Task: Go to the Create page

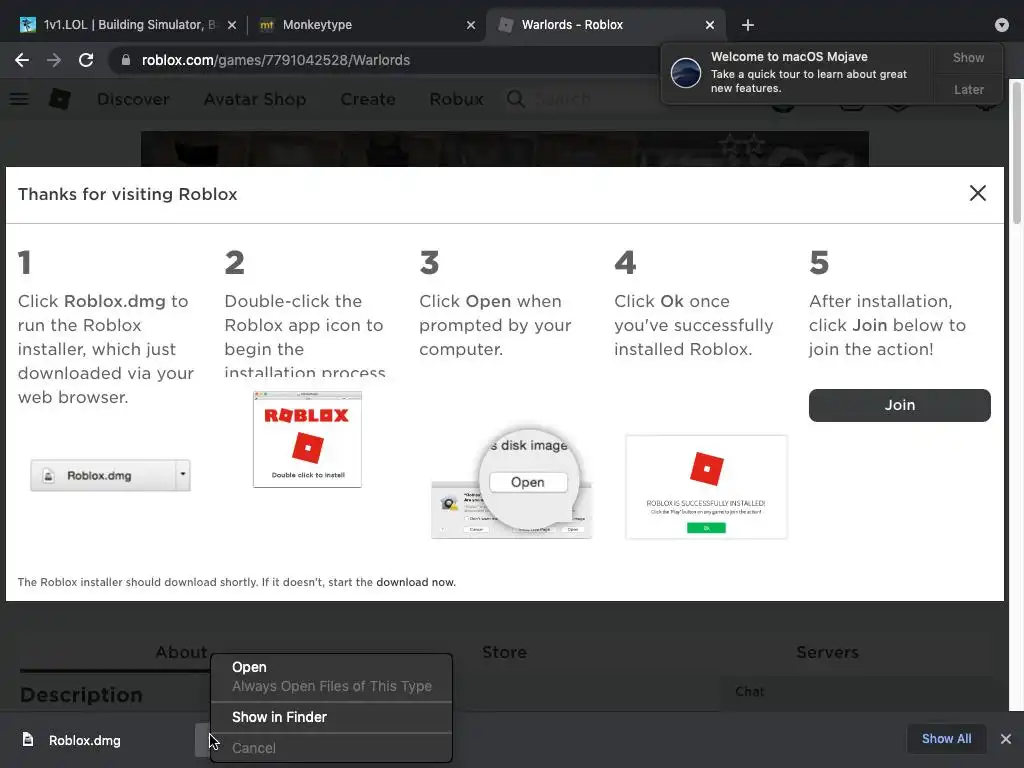Action: 368,99
